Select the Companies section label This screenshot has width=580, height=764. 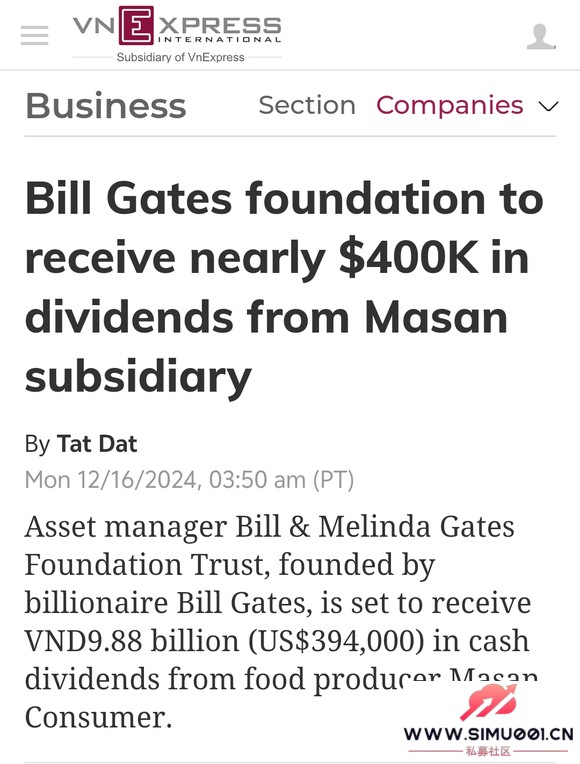click(449, 105)
